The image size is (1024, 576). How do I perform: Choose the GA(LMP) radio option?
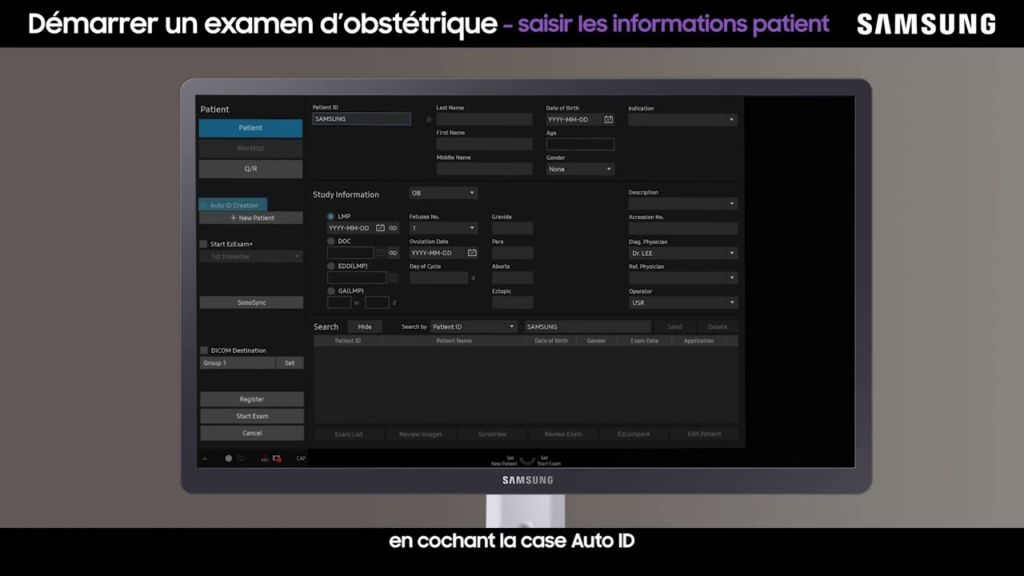pos(330,291)
